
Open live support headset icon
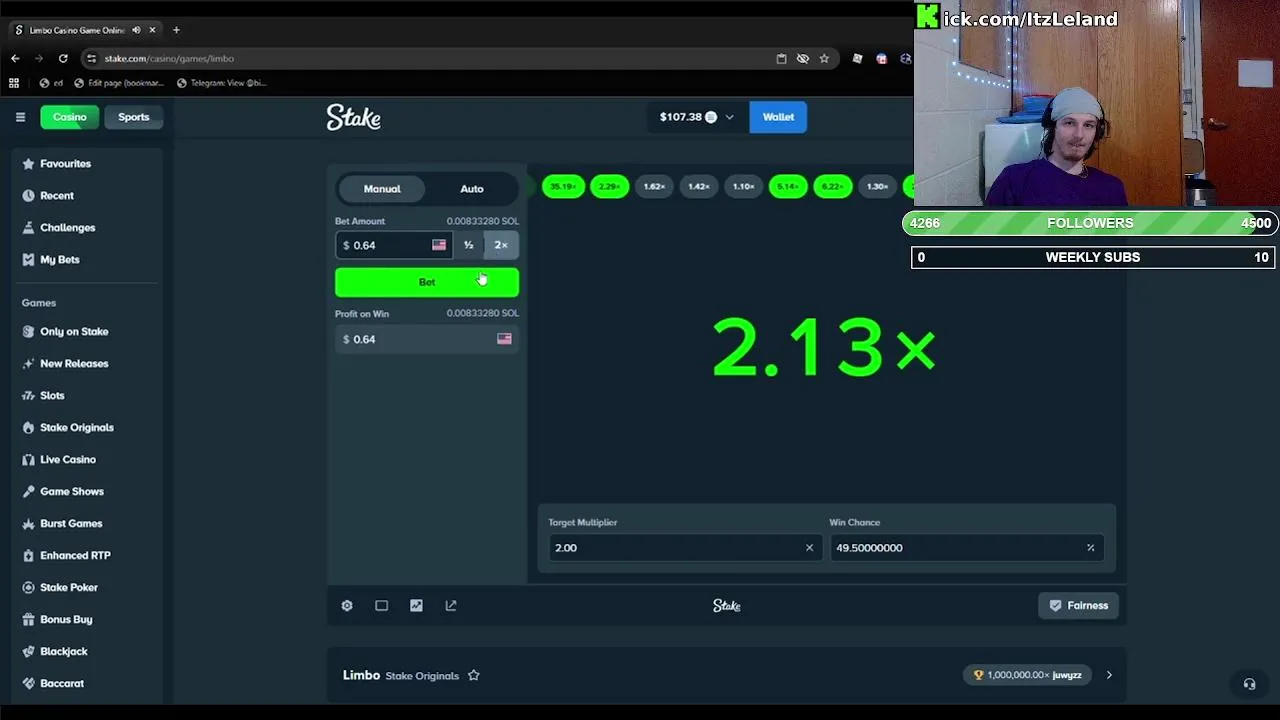click(x=1249, y=684)
